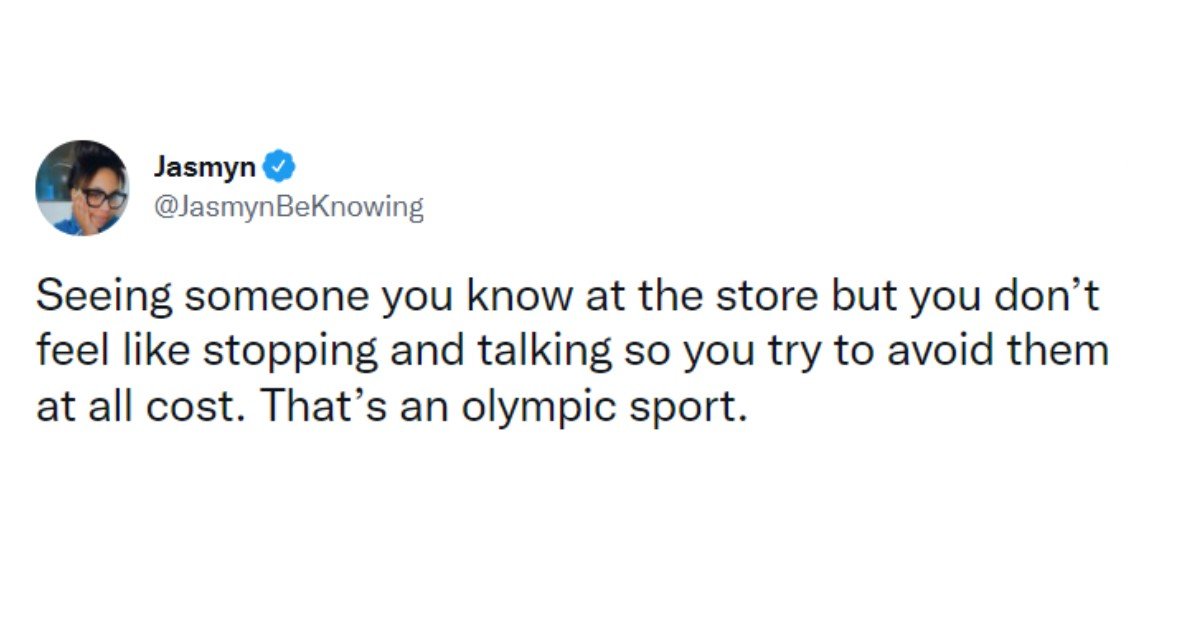This screenshot has height=628, width=1200.
Task: Select the word "someone" in first line
Action: pos(235,298)
